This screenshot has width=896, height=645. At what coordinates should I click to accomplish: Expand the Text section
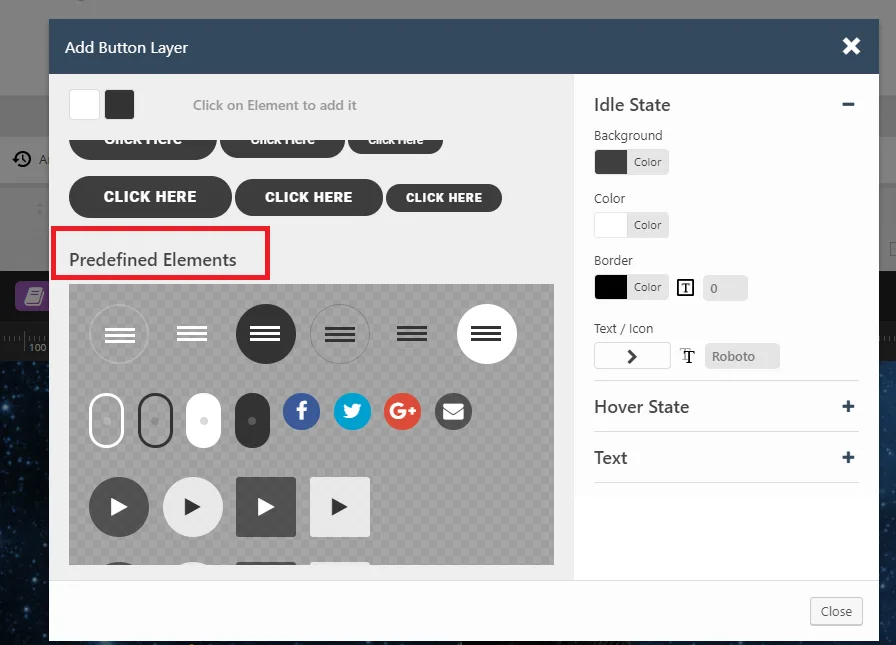[848, 458]
